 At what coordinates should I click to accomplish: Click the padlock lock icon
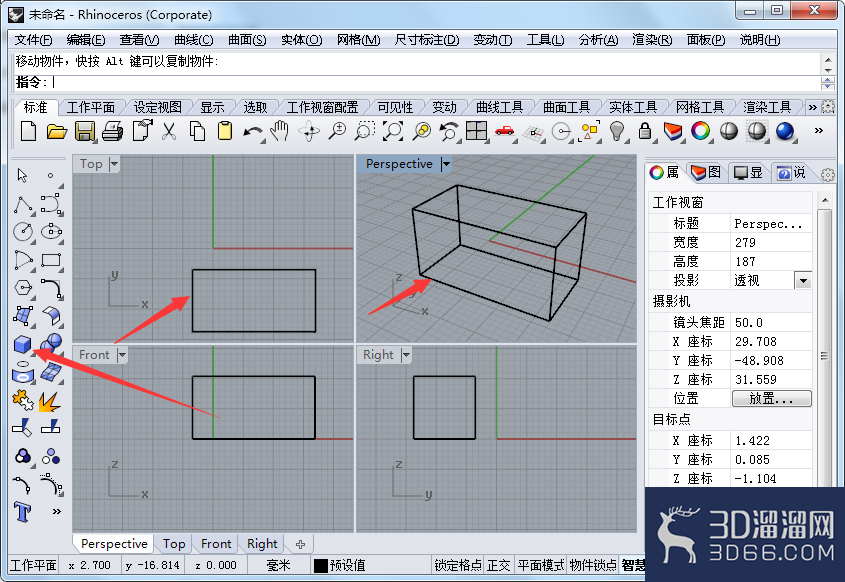tap(645, 131)
